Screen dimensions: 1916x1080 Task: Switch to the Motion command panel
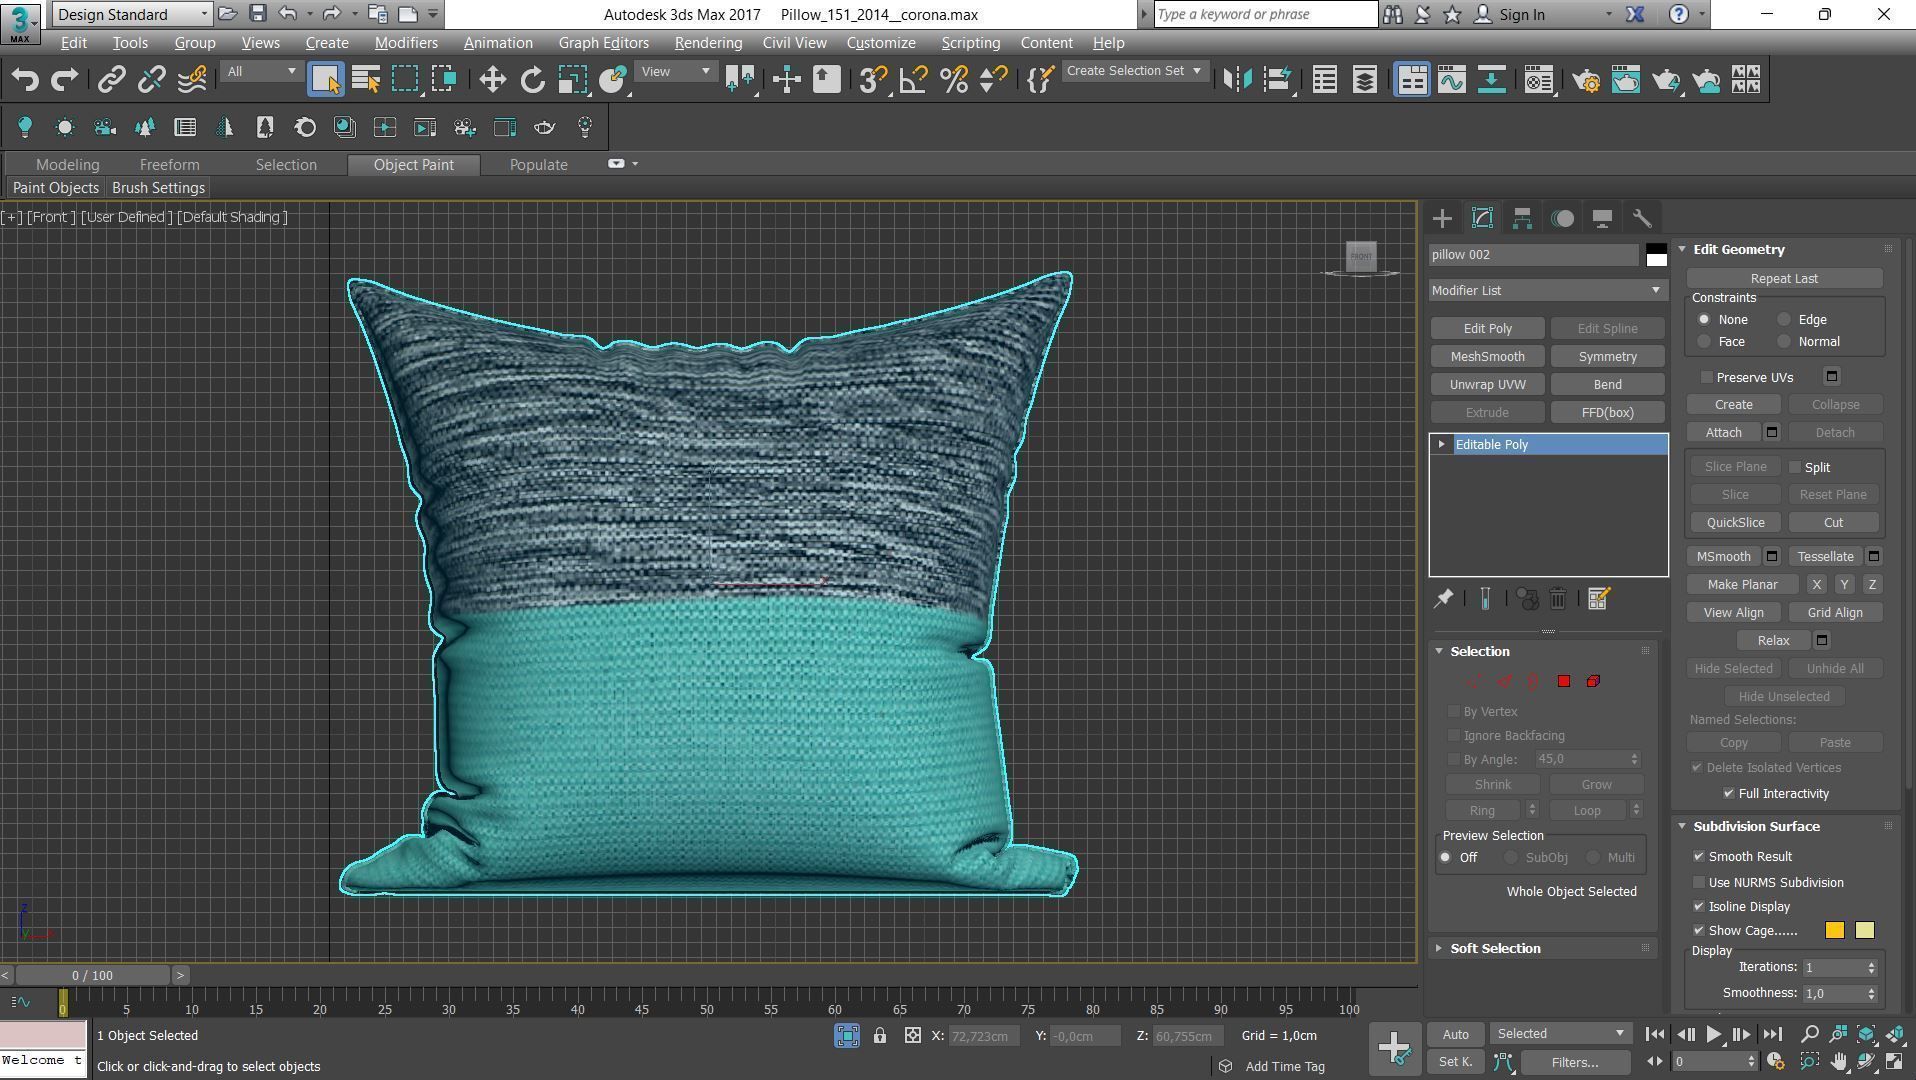[1562, 218]
